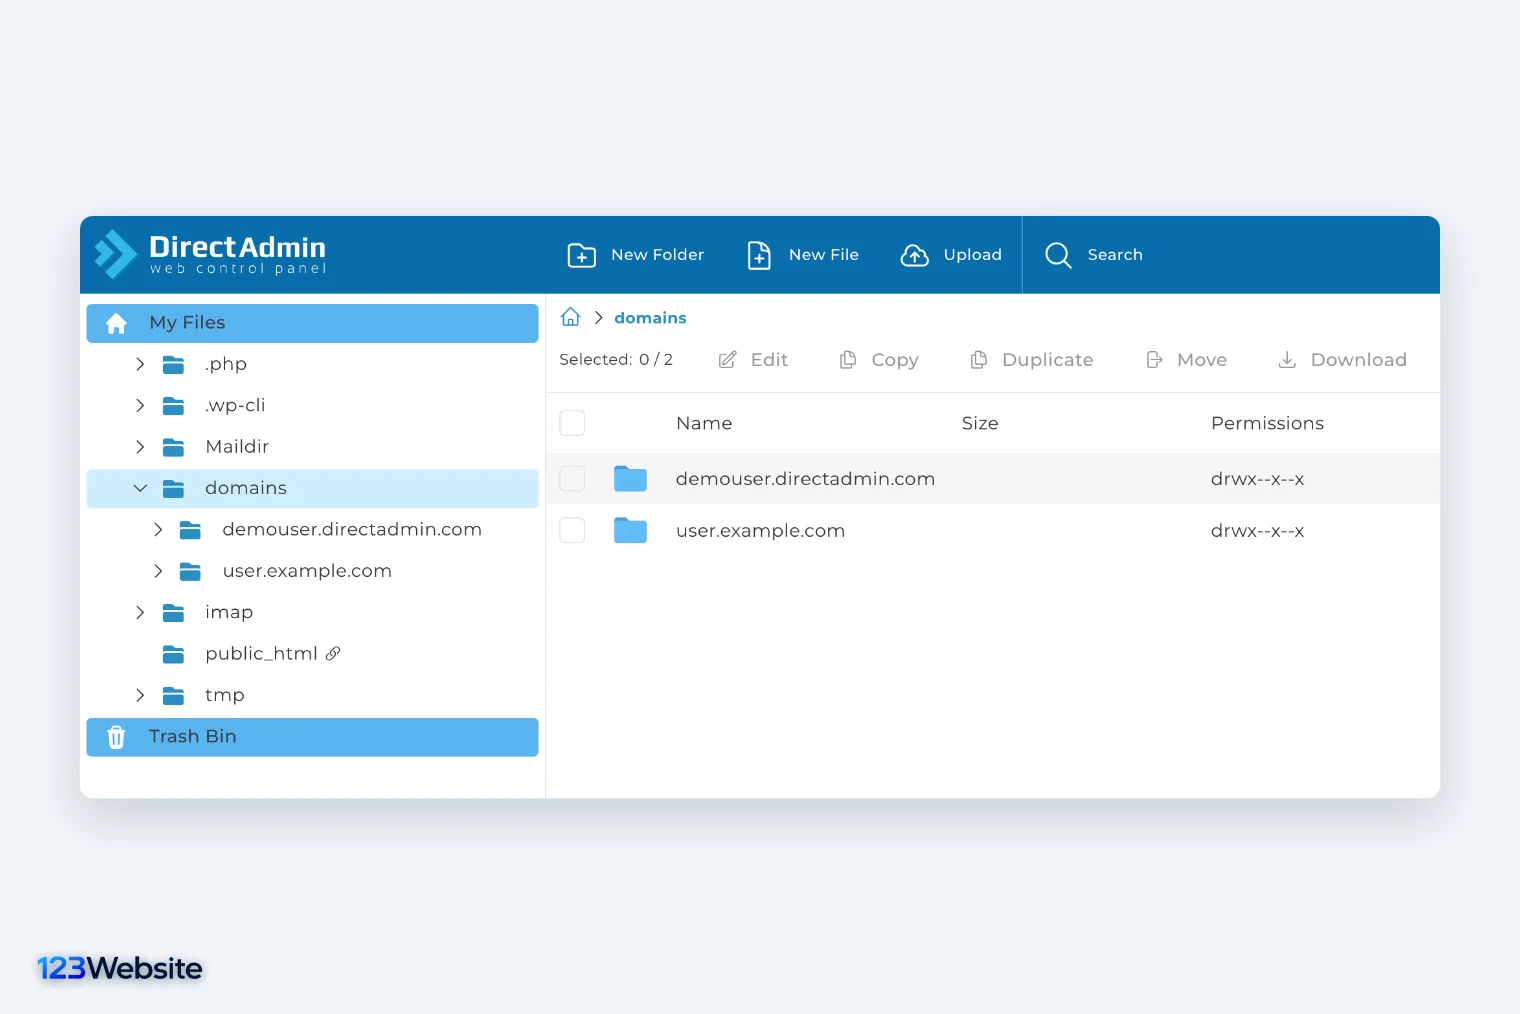Select the public_html folder in tree
Viewport: 1520px width, 1014px height.
261,654
